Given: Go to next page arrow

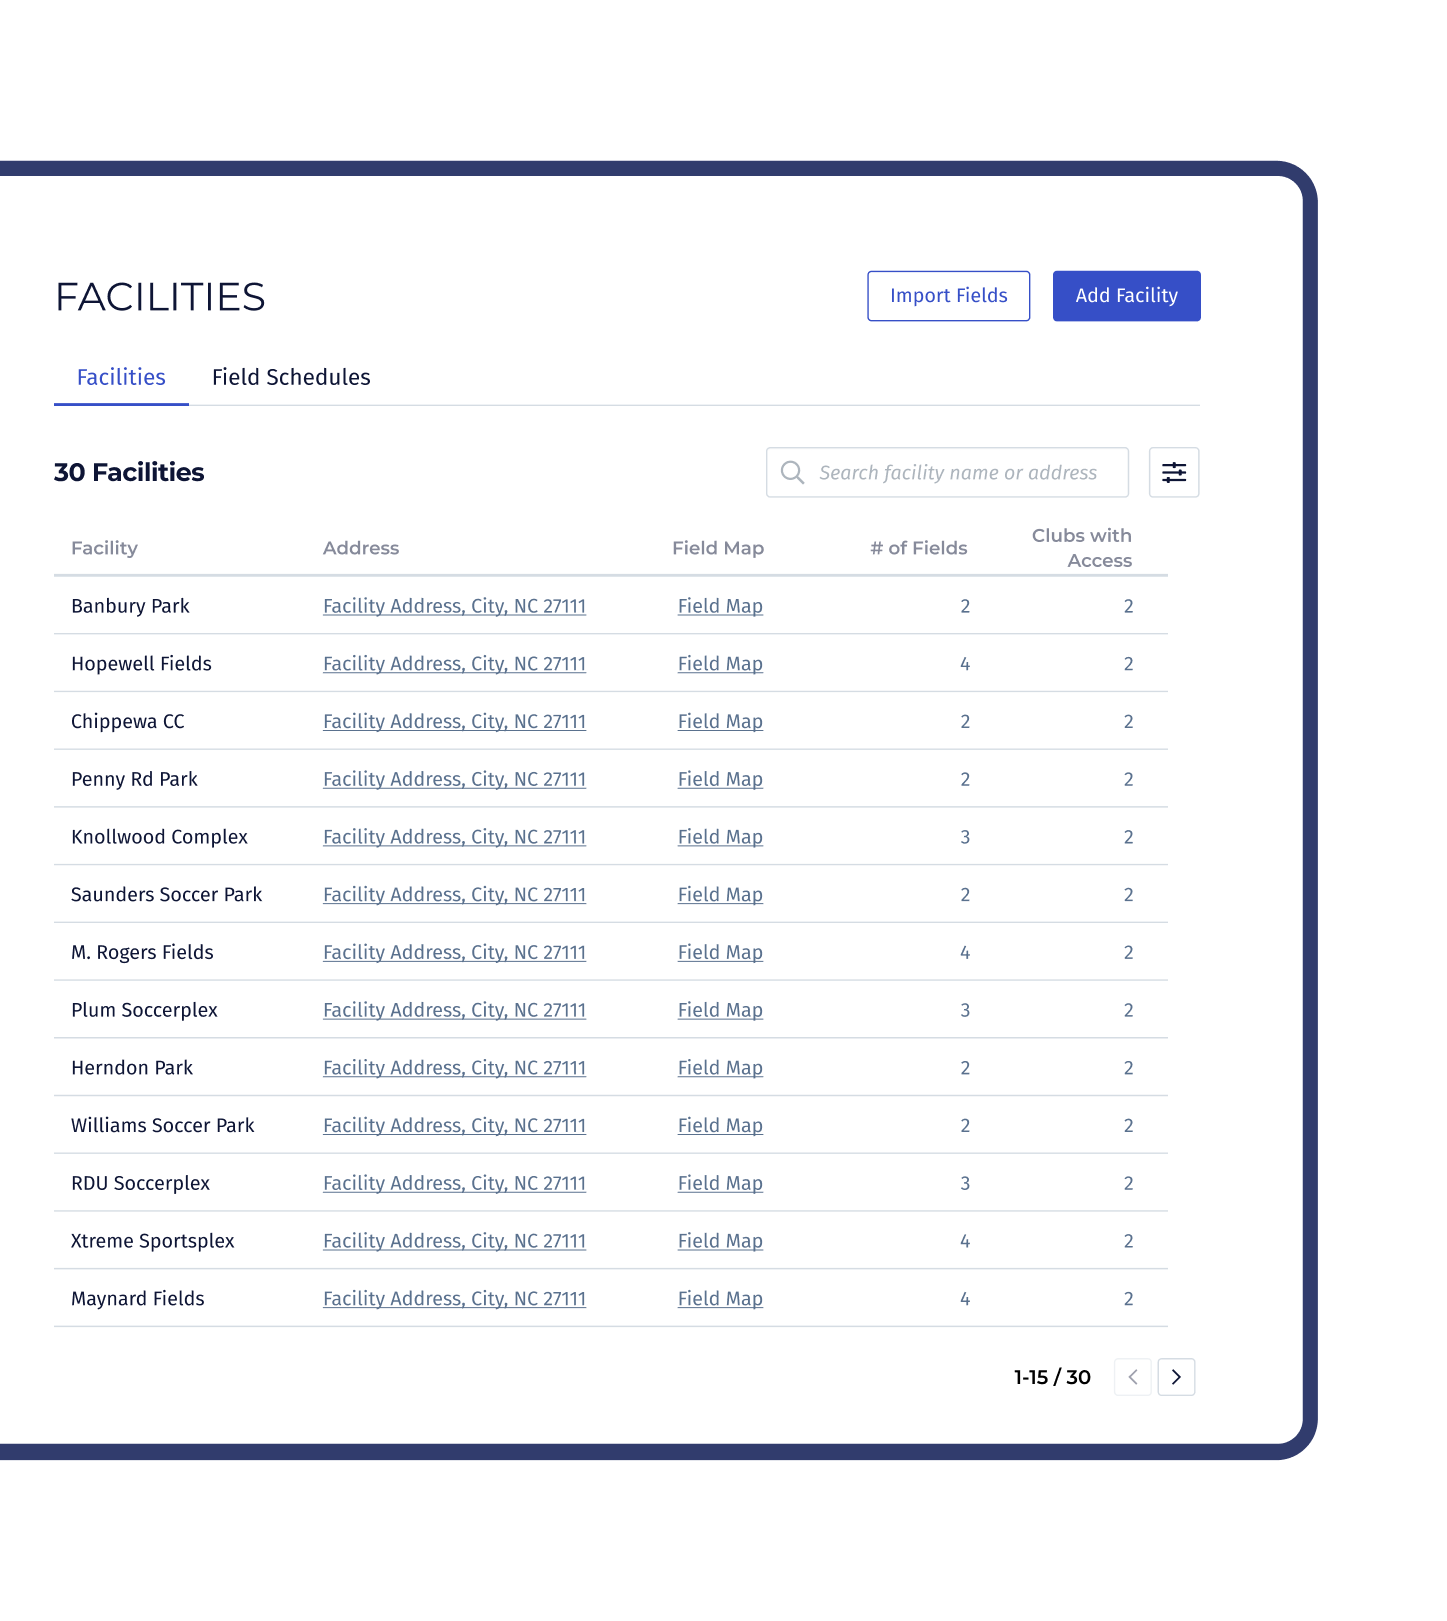Looking at the screenshot, I should pos(1176,1377).
